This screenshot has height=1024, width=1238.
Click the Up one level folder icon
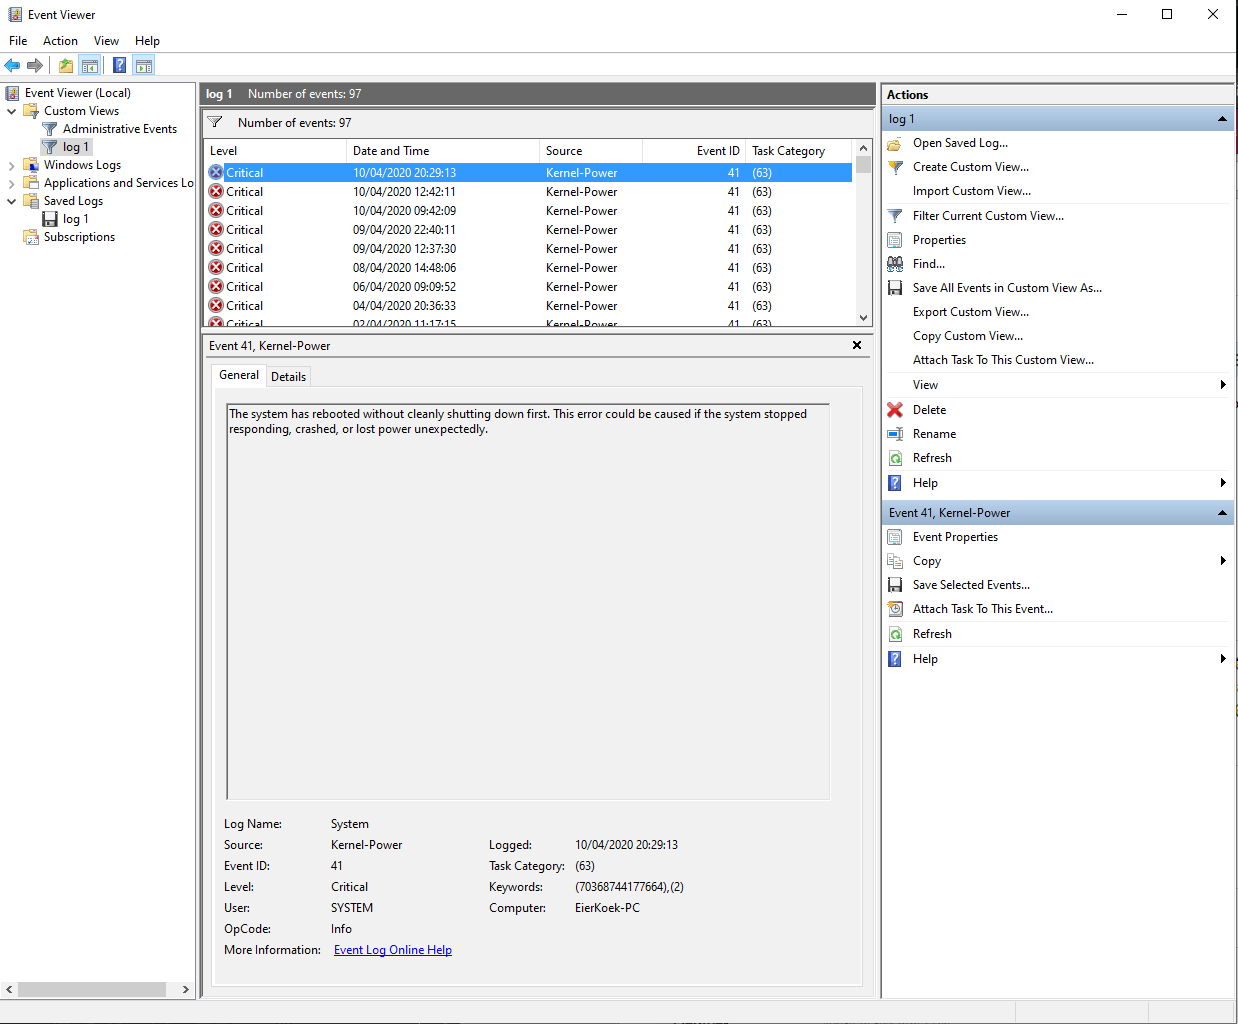(x=66, y=66)
